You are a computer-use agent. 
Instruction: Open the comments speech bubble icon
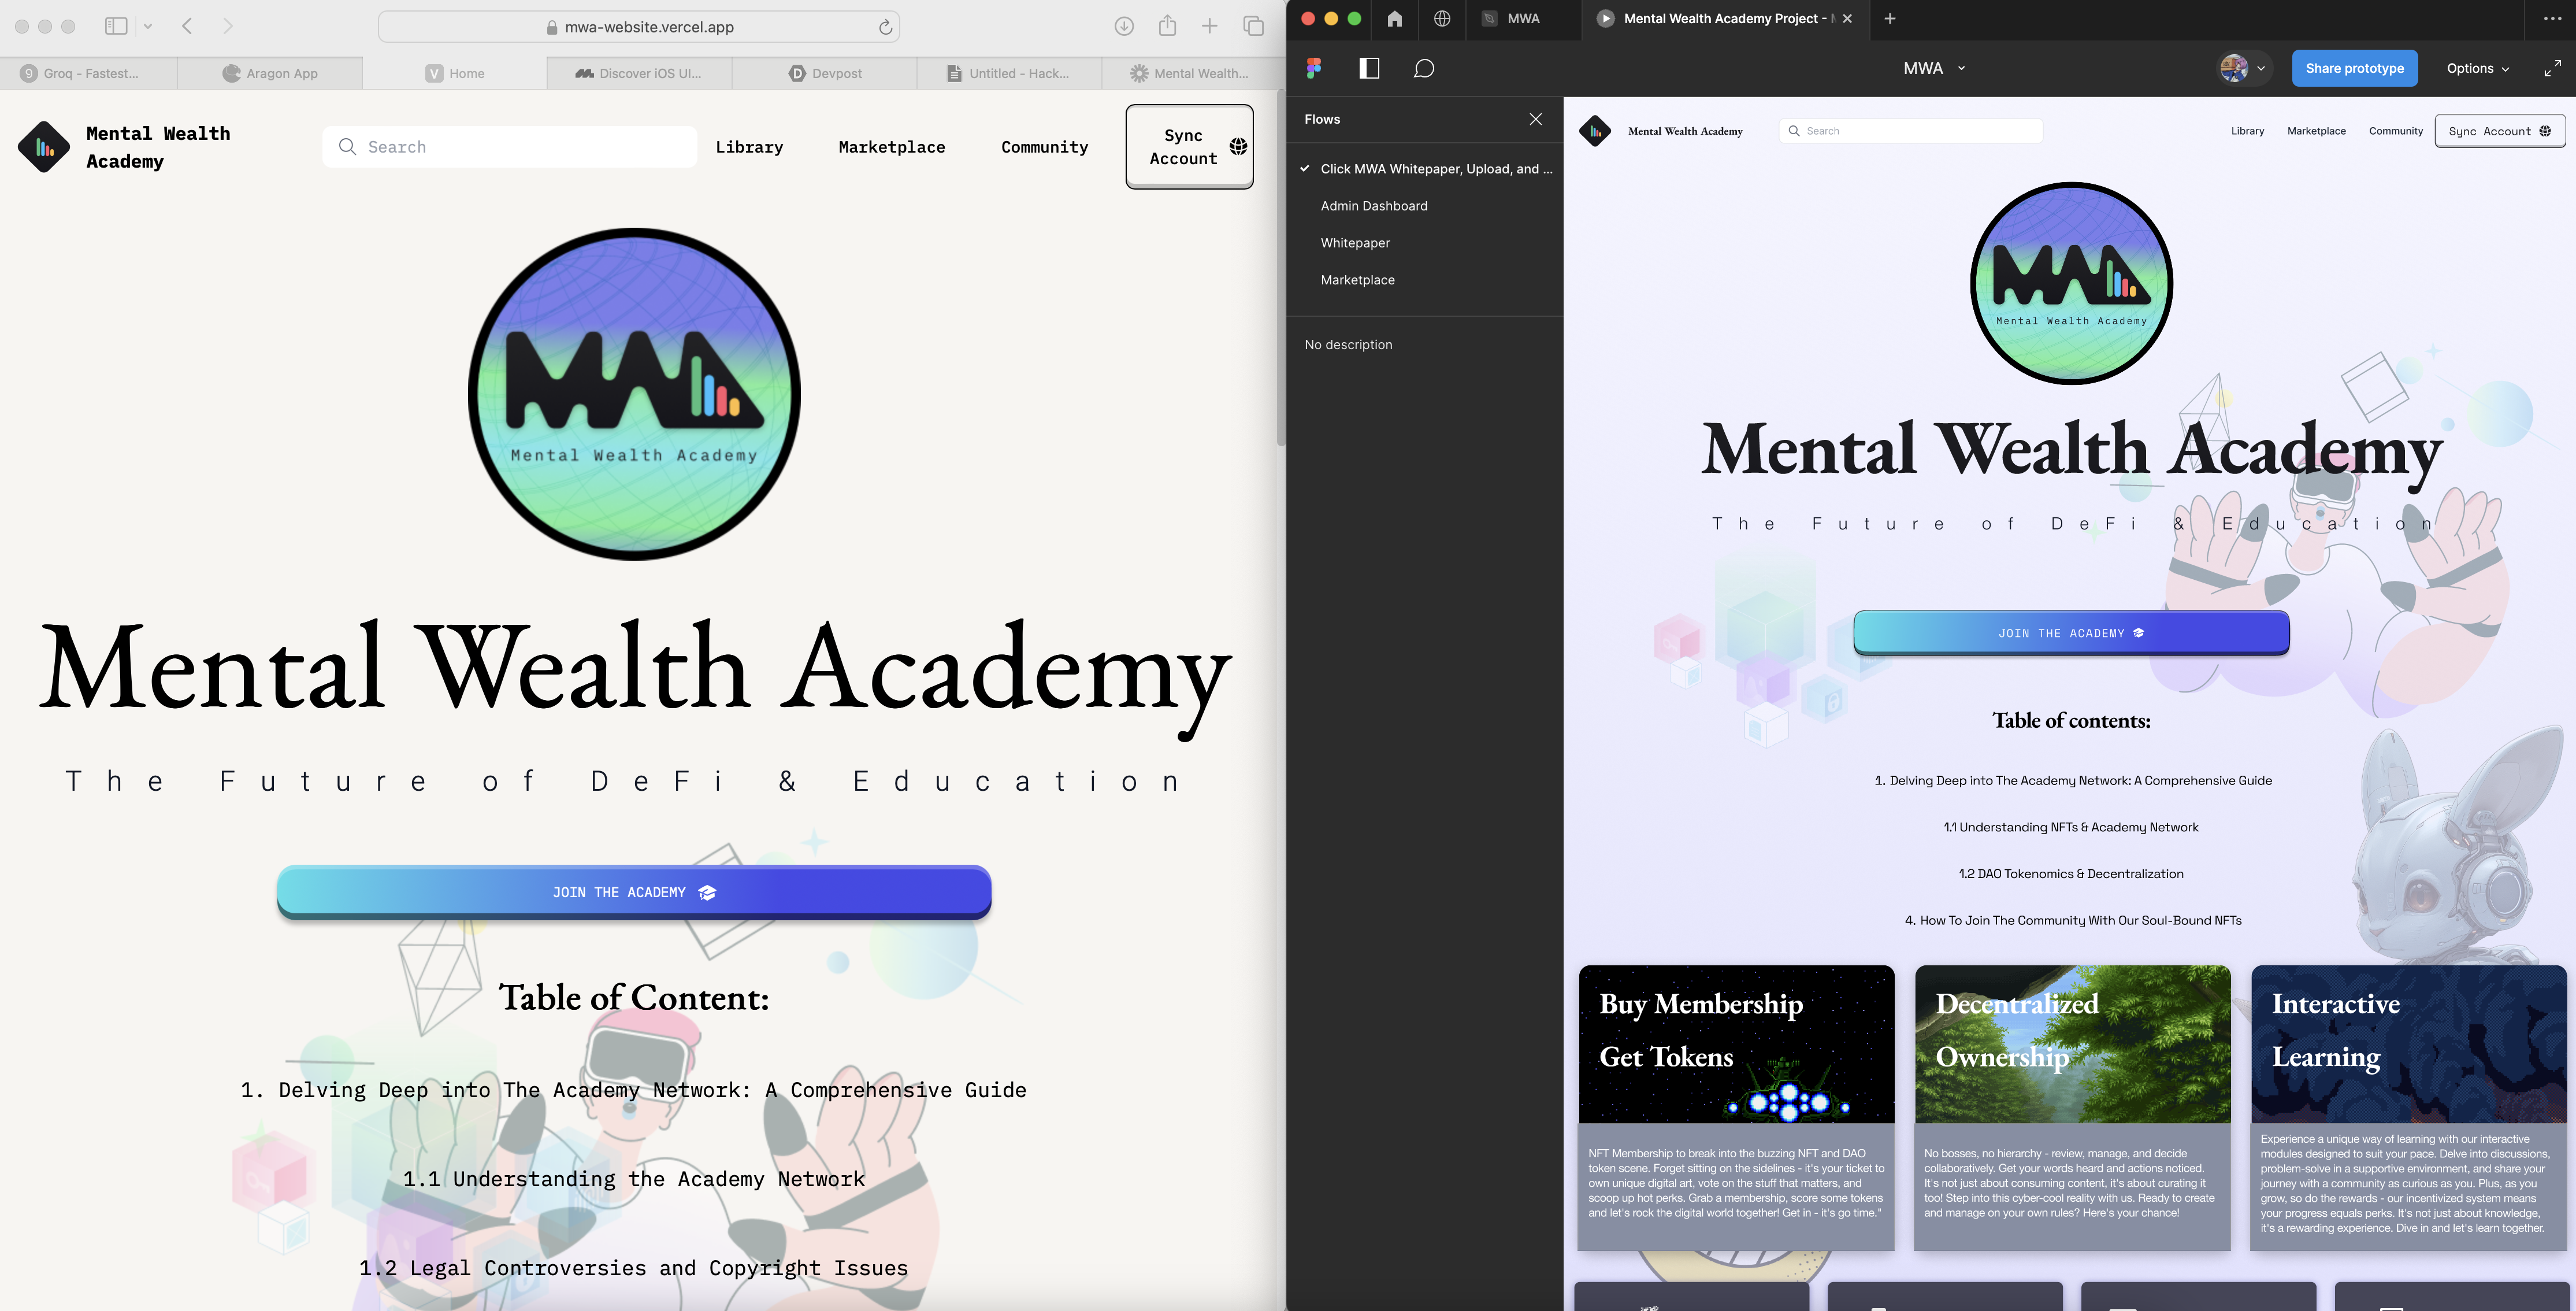[x=1424, y=68]
